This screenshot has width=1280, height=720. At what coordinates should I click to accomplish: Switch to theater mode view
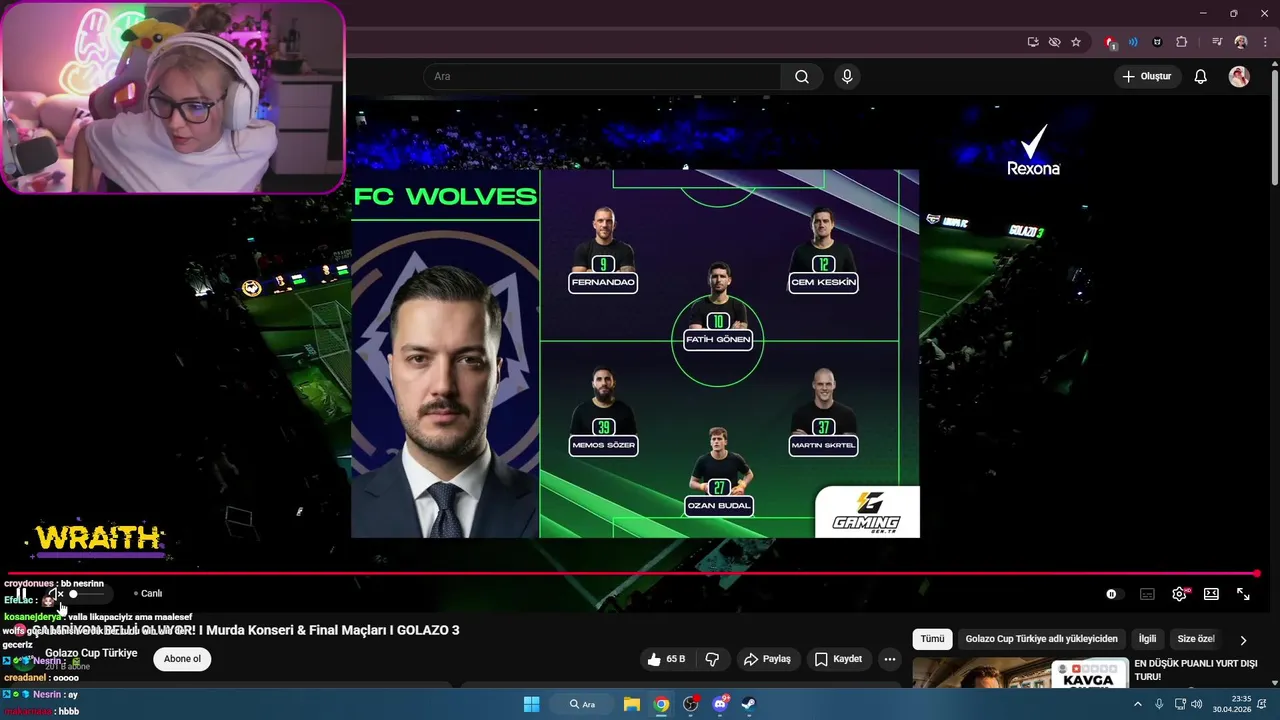pos(1211,594)
